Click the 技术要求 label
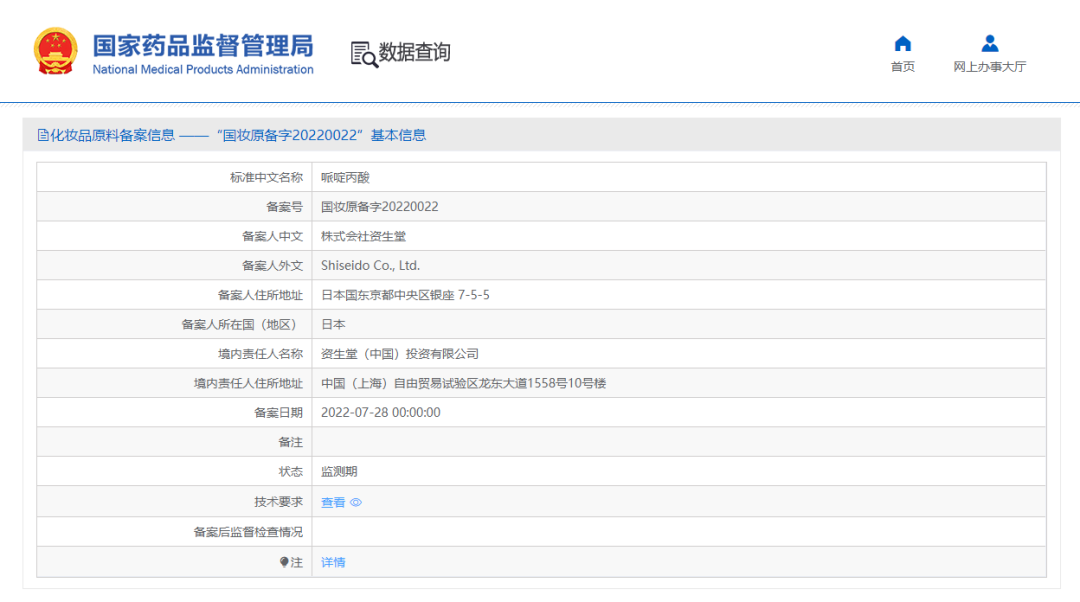The width and height of the screenshot is (1080, 602). tap(278, 502)
